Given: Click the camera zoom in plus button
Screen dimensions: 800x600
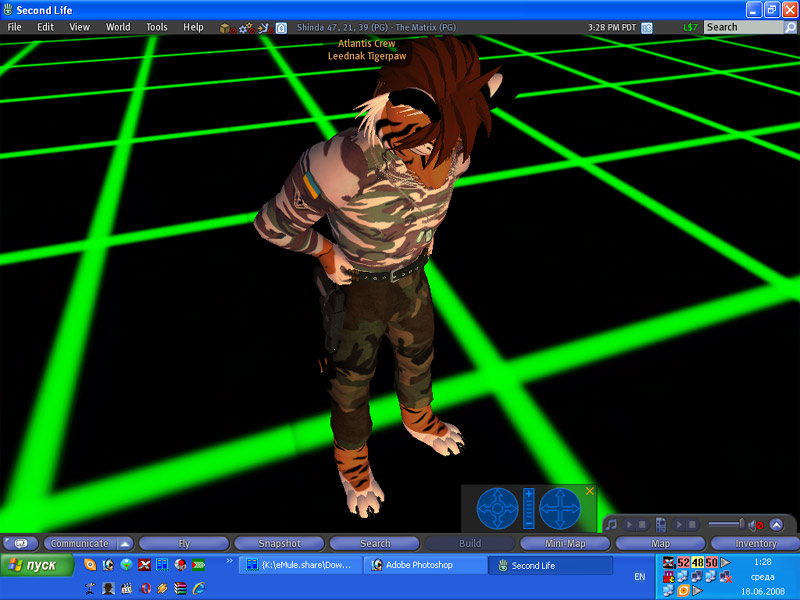Looking at the screenshot, I should (x=529, y=494).
